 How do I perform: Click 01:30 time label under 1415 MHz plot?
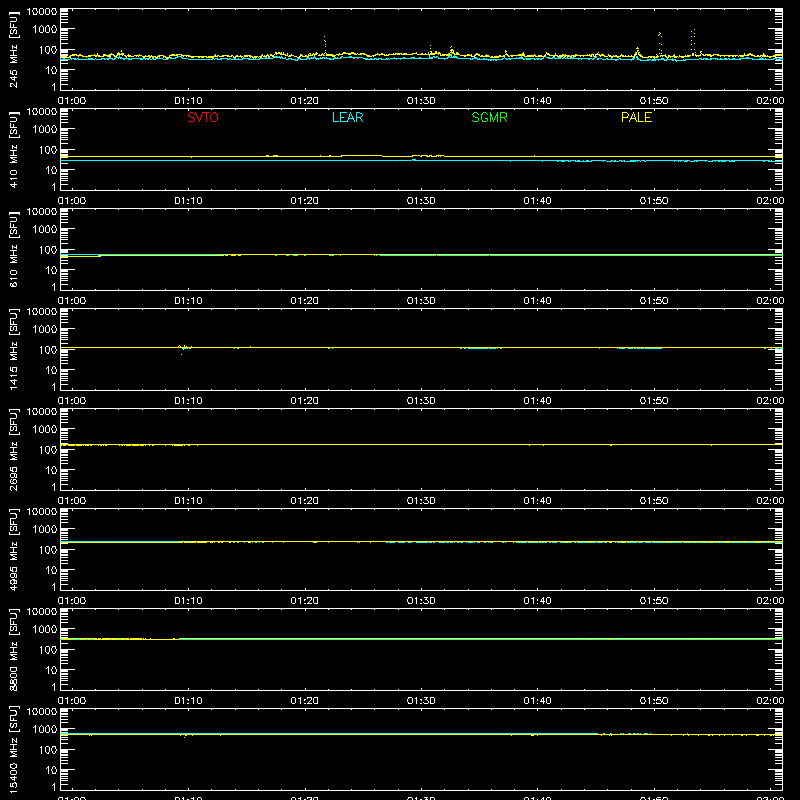[x=421, y=401]
